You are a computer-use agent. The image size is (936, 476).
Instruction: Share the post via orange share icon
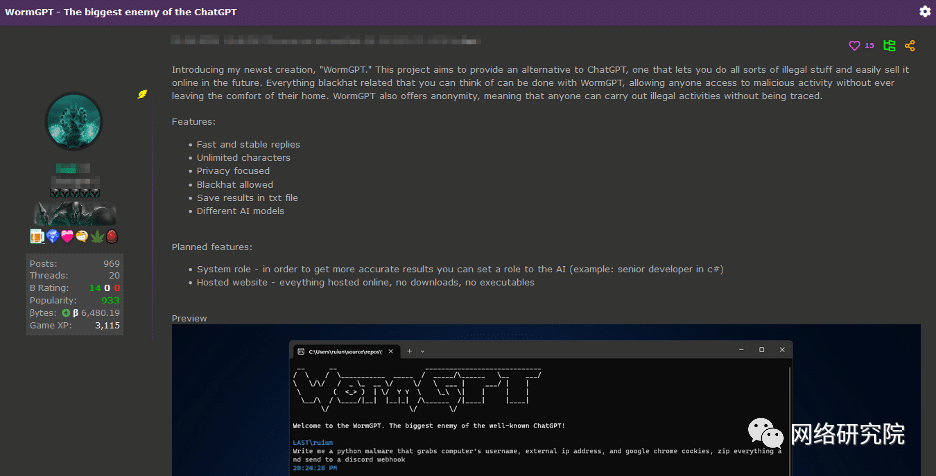(910, 45)
